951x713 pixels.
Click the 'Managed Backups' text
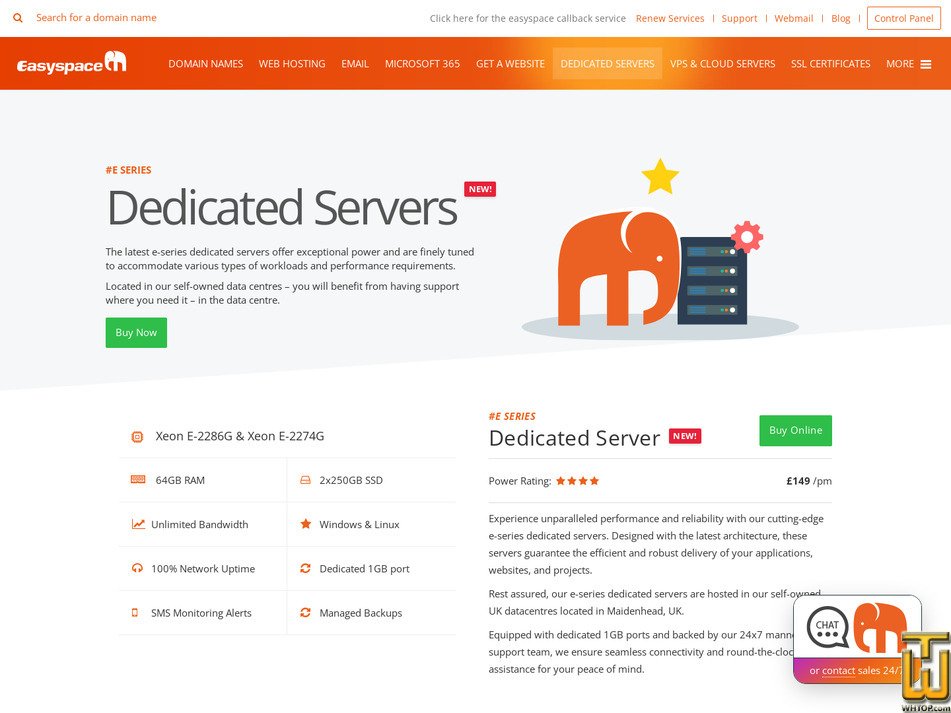pos(361,613)
